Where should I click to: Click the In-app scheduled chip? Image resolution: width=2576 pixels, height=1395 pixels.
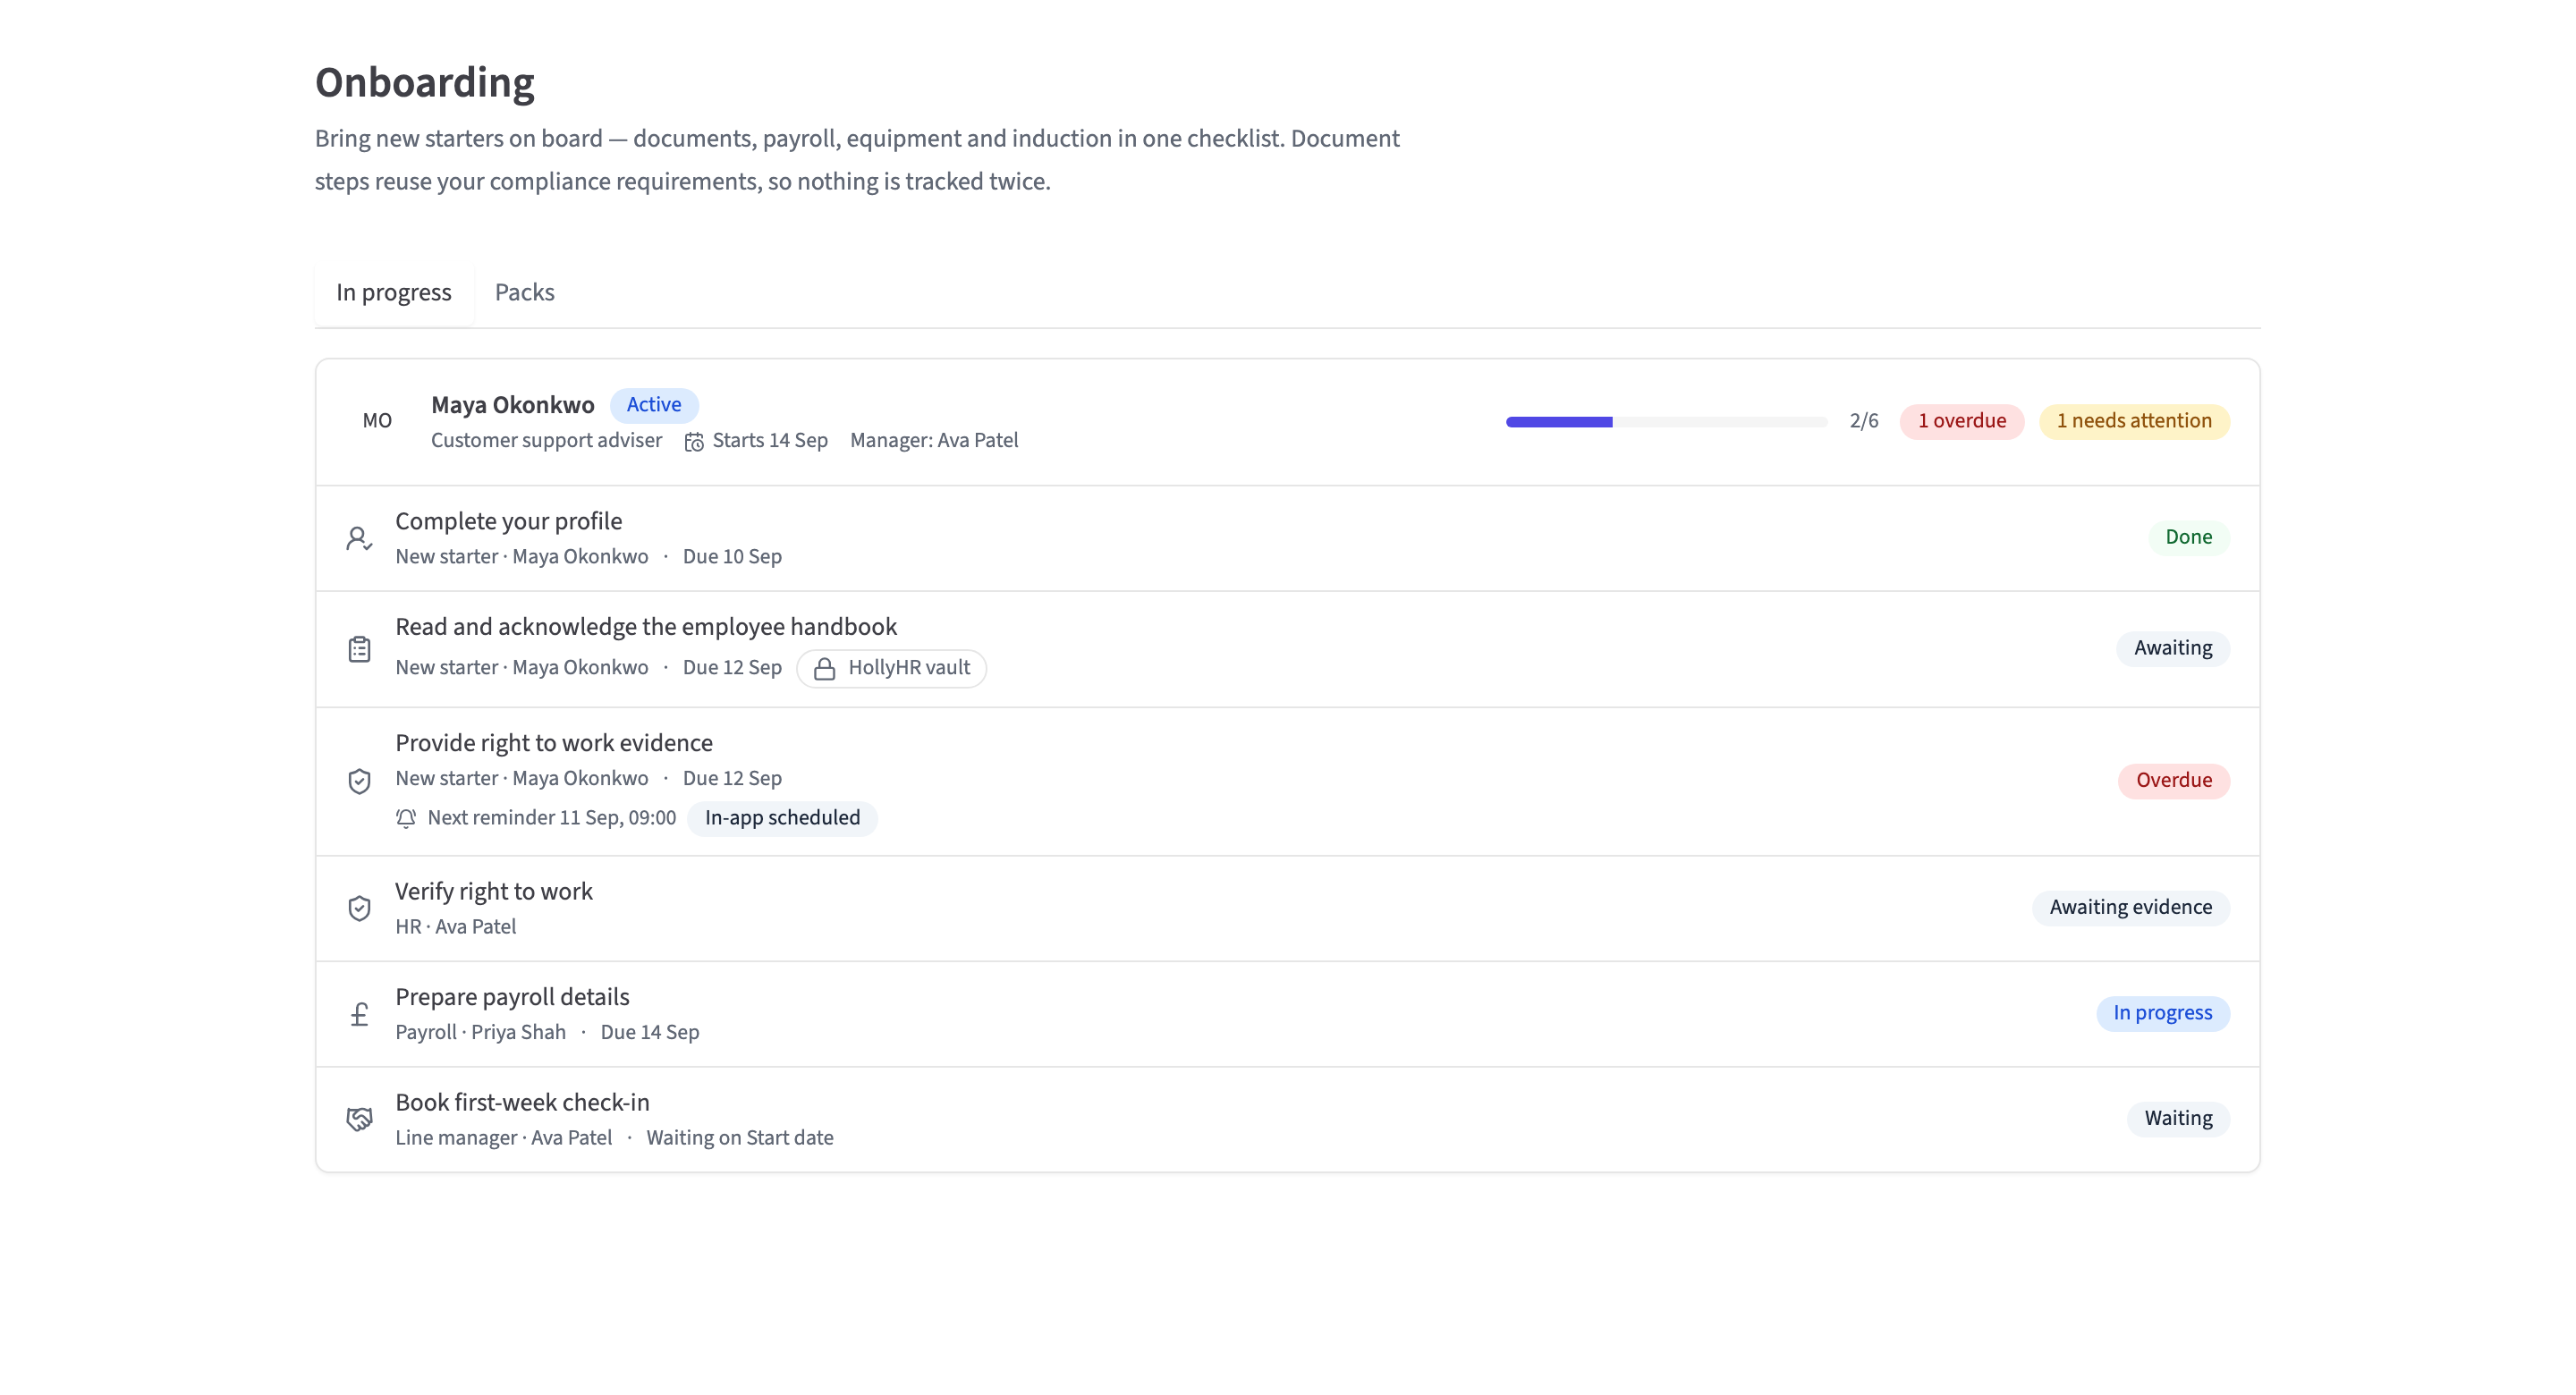(782, 818)
